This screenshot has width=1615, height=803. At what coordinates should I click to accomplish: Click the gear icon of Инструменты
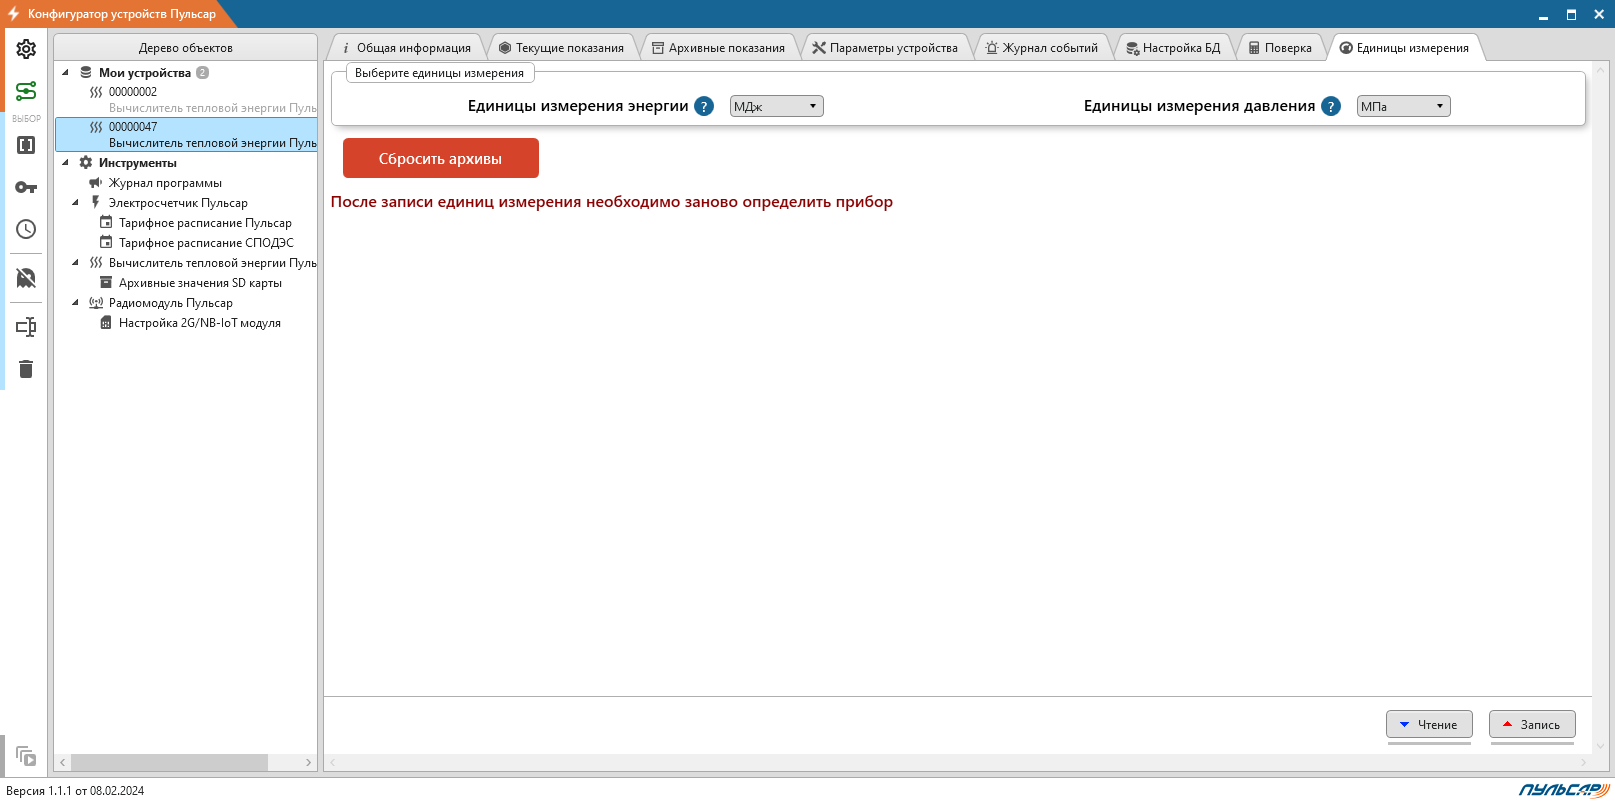(86, 162)
